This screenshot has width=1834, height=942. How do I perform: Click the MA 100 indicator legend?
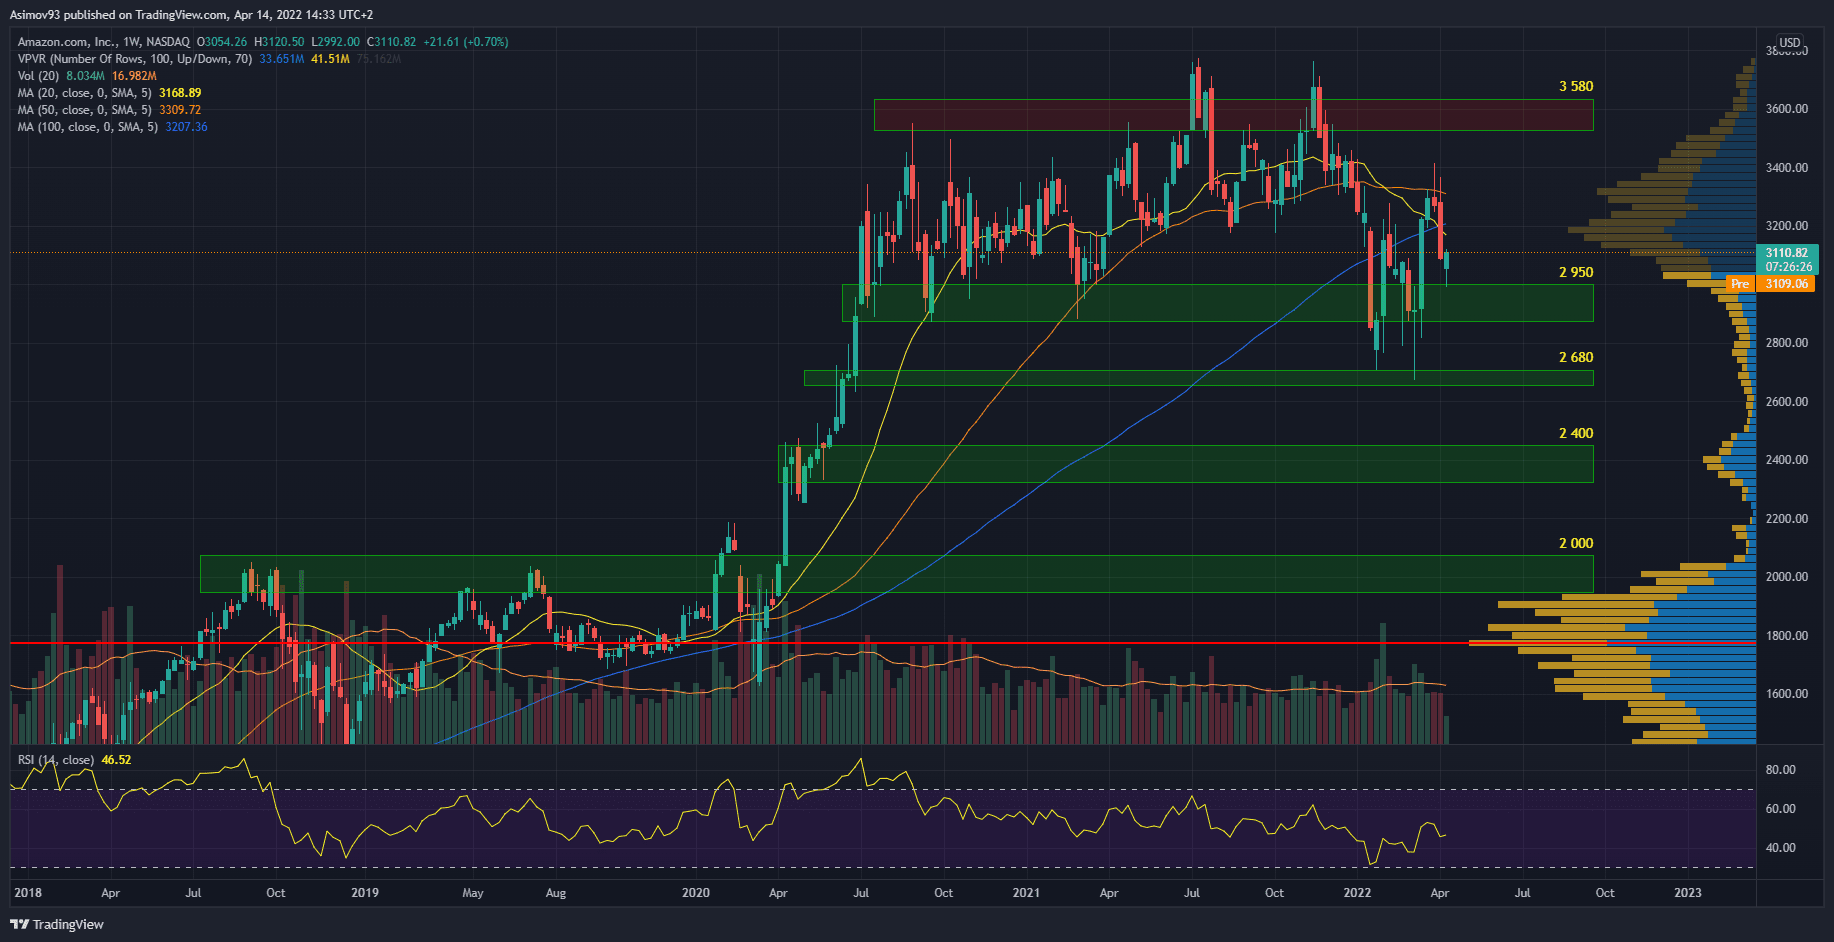[x=87, y=127]
